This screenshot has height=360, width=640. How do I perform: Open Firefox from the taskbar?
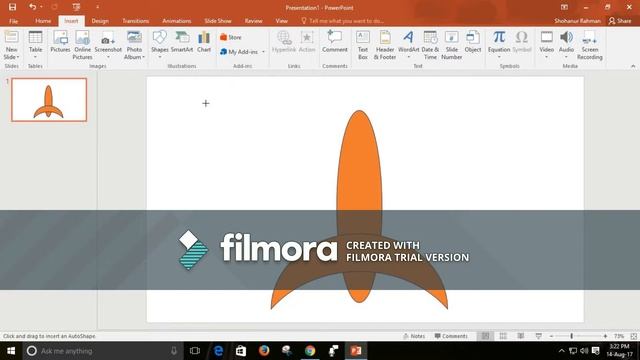[x=264, y=351]
